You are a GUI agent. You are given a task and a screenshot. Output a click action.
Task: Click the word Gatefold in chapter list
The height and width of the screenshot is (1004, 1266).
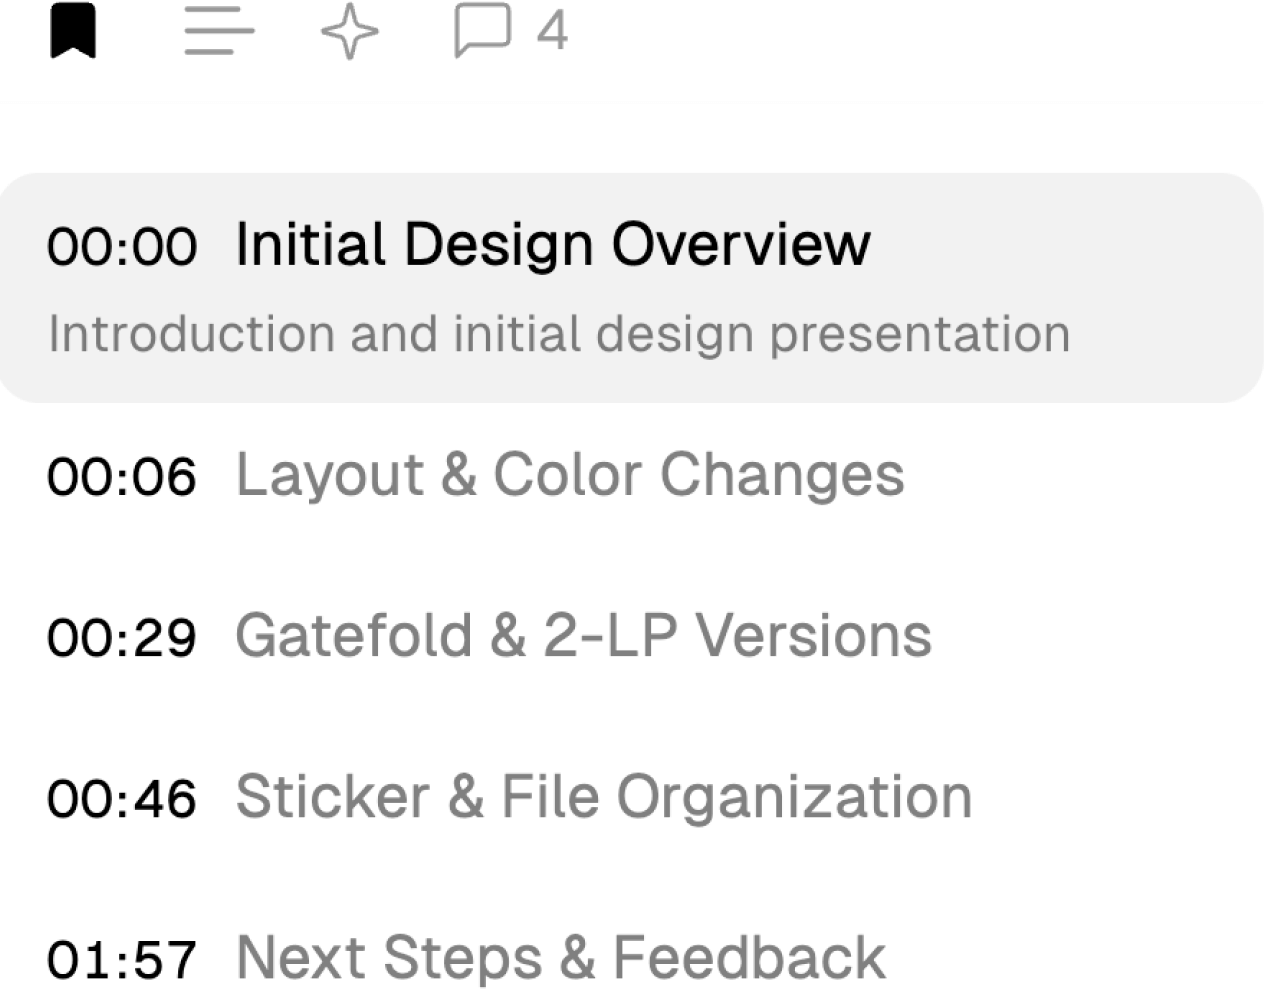tap(353, 636)
